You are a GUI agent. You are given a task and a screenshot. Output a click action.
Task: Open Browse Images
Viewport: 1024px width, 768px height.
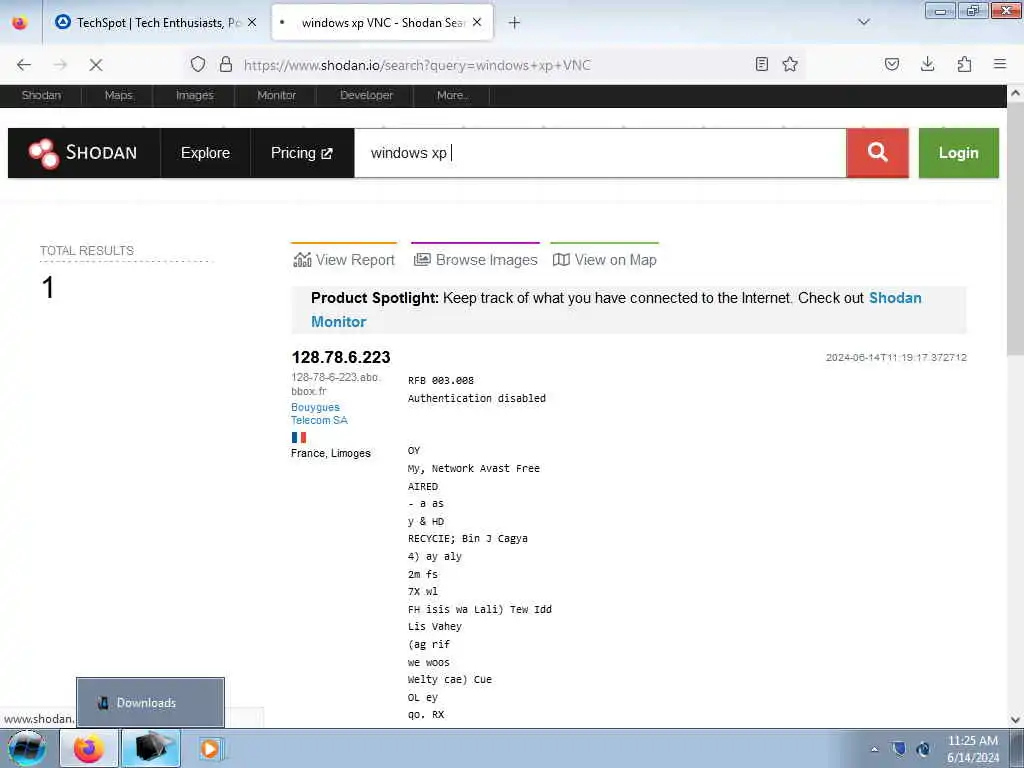pyautogui.click(x=475, y=259)
